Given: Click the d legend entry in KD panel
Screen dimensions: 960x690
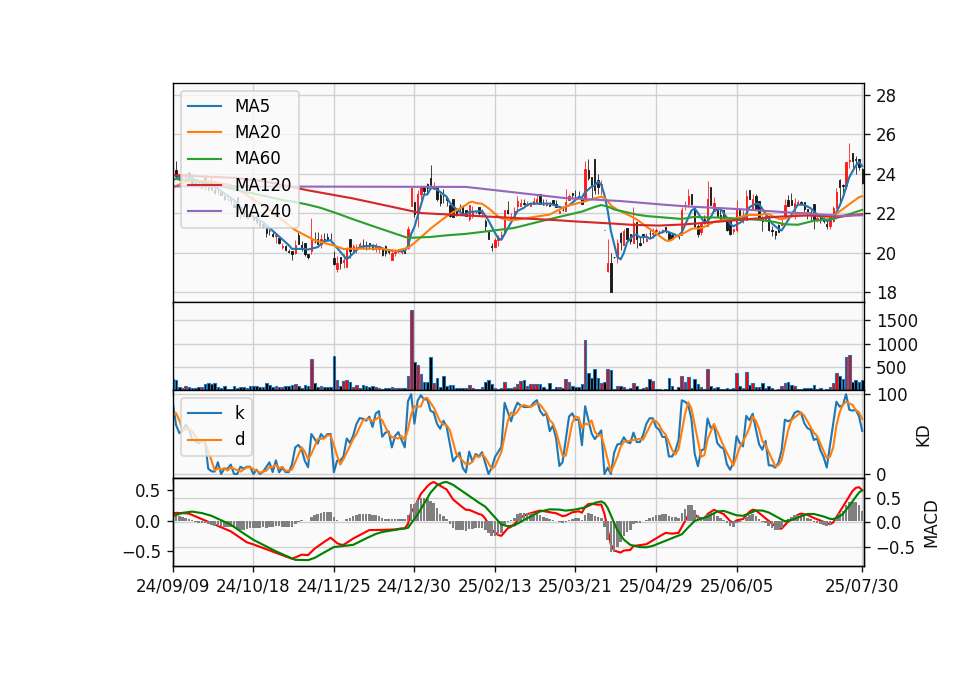Looking at the screenshot, I should (x=239, y=438).
